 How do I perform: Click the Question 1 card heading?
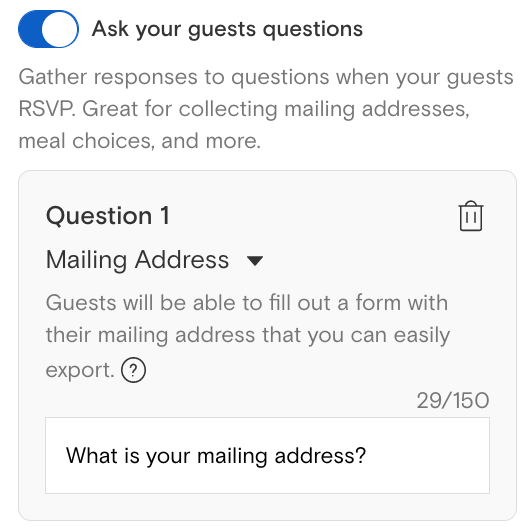coord(107,216)
